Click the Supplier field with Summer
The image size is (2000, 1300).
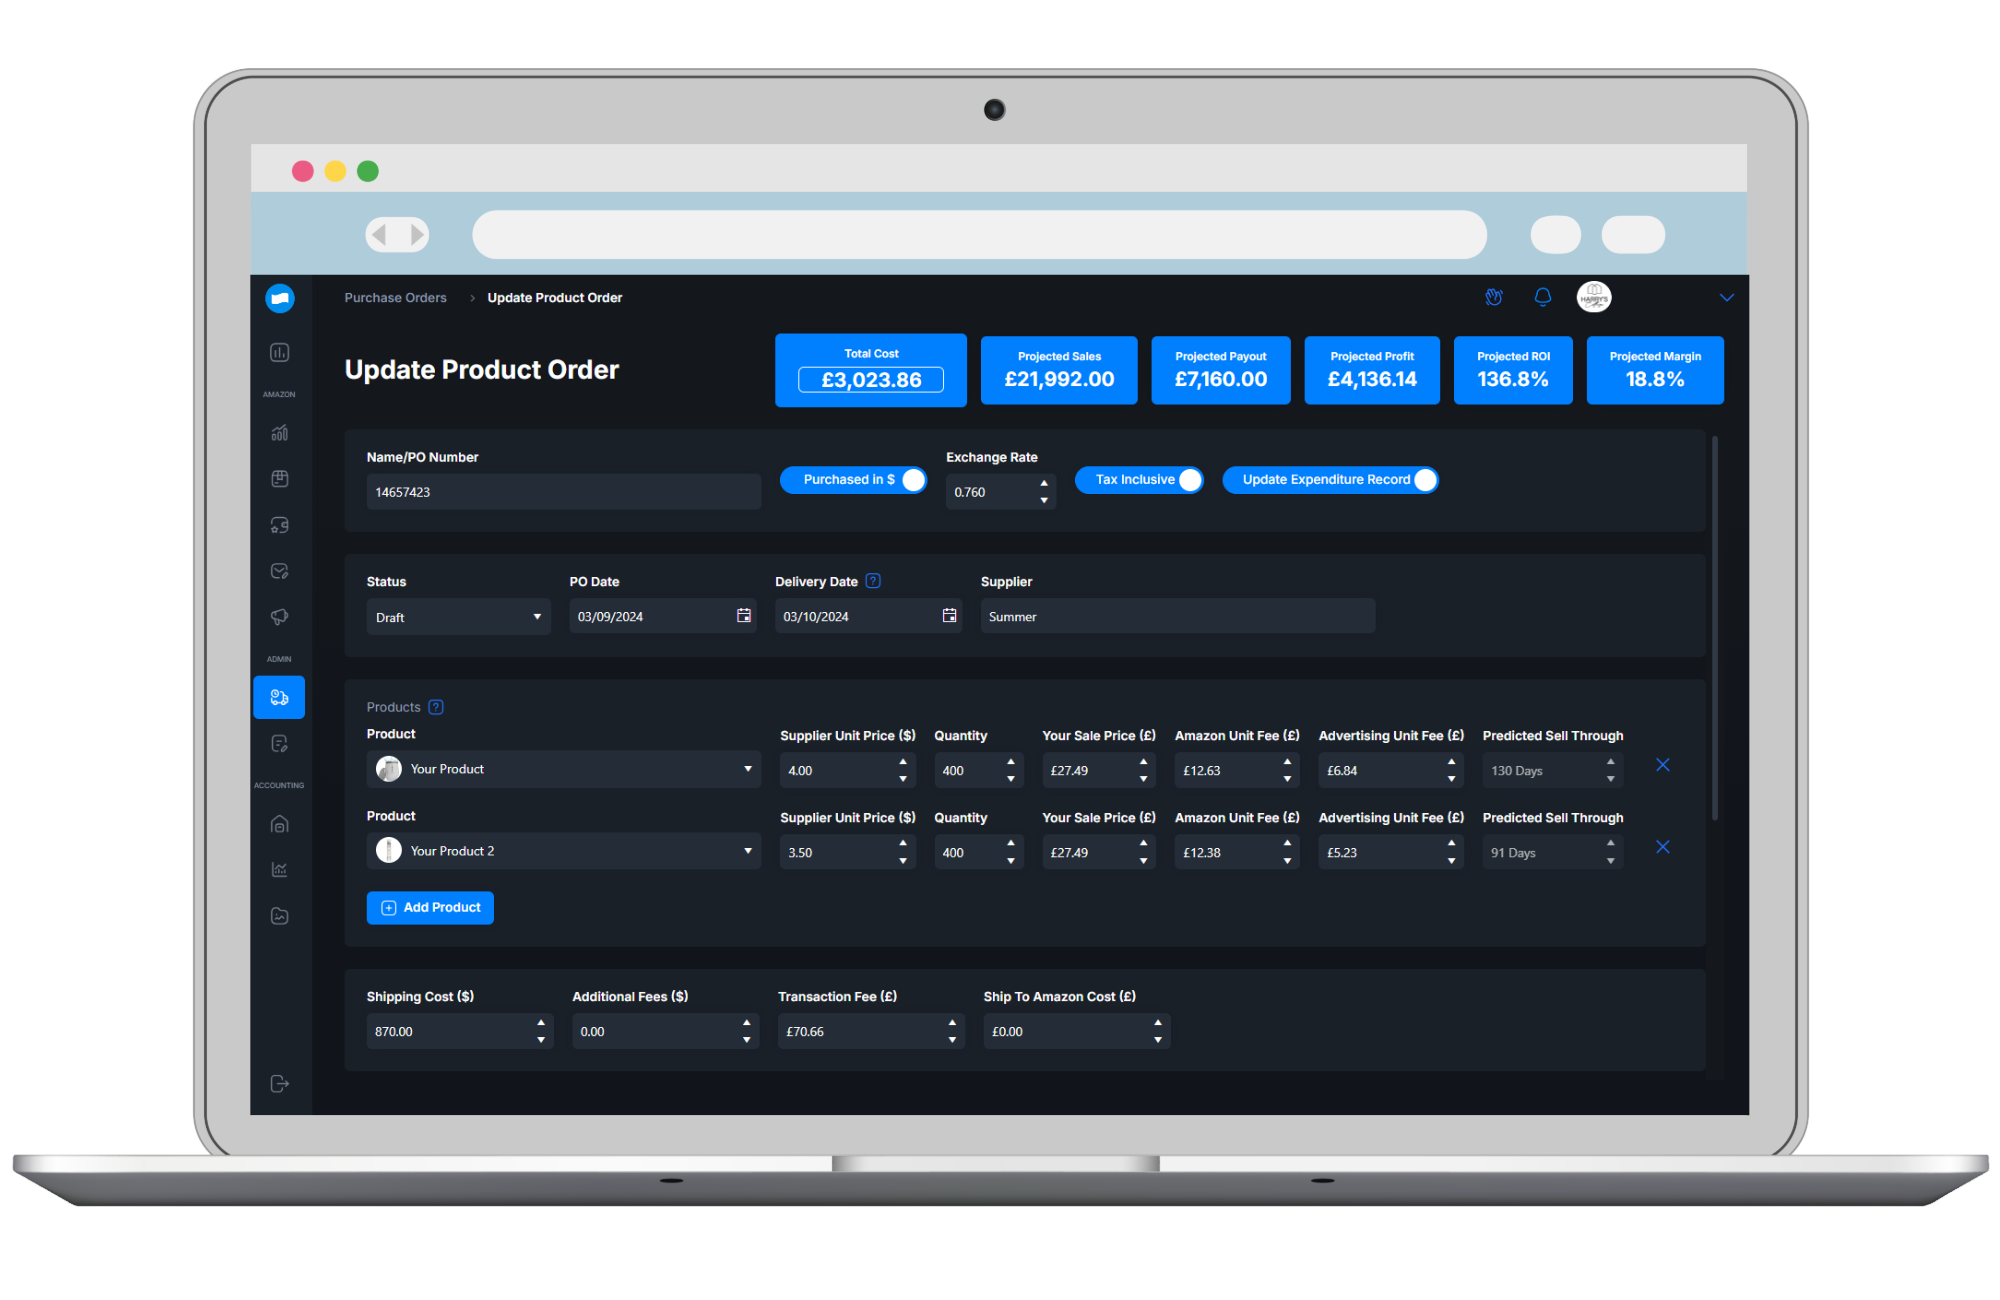tap(1178, 616)
